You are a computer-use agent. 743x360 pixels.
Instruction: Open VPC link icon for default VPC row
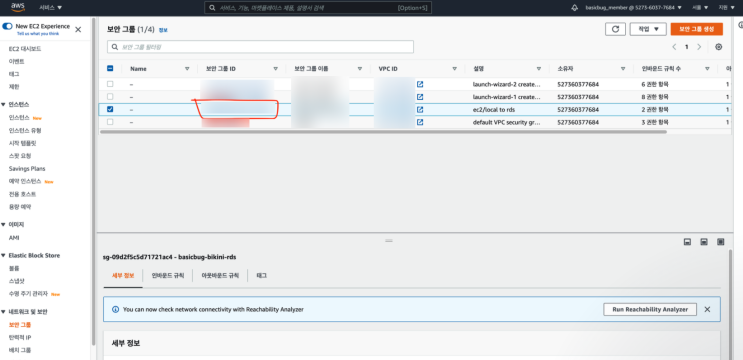[x=420, y=122]
